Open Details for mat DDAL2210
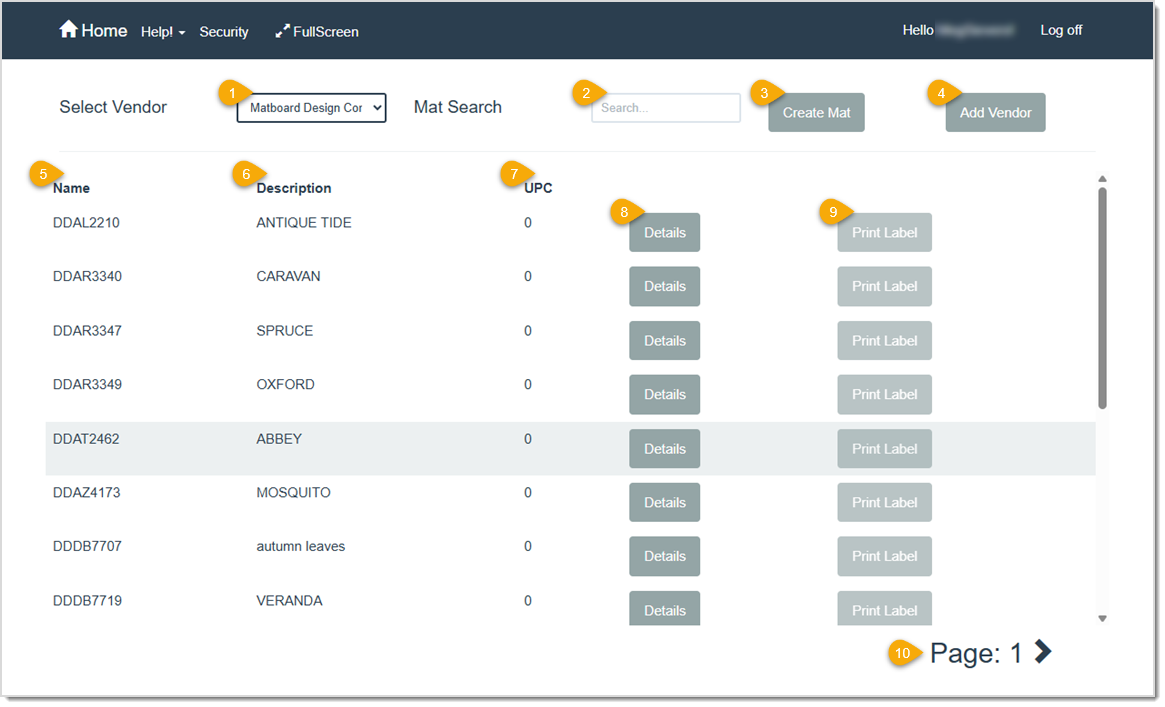This screenshot has height=707, width=1165. coord(664,232)
